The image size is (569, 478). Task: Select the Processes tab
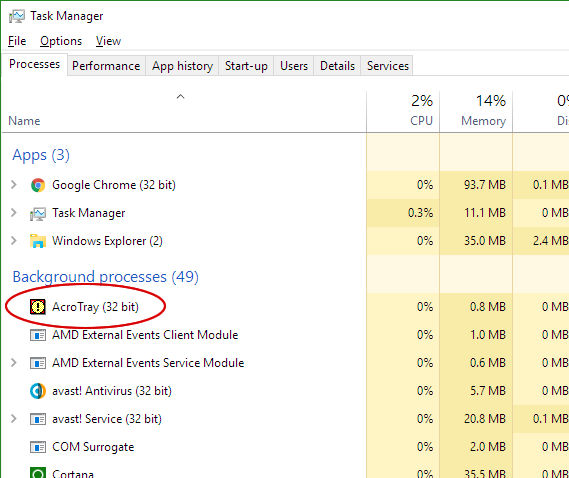point(34,64)
